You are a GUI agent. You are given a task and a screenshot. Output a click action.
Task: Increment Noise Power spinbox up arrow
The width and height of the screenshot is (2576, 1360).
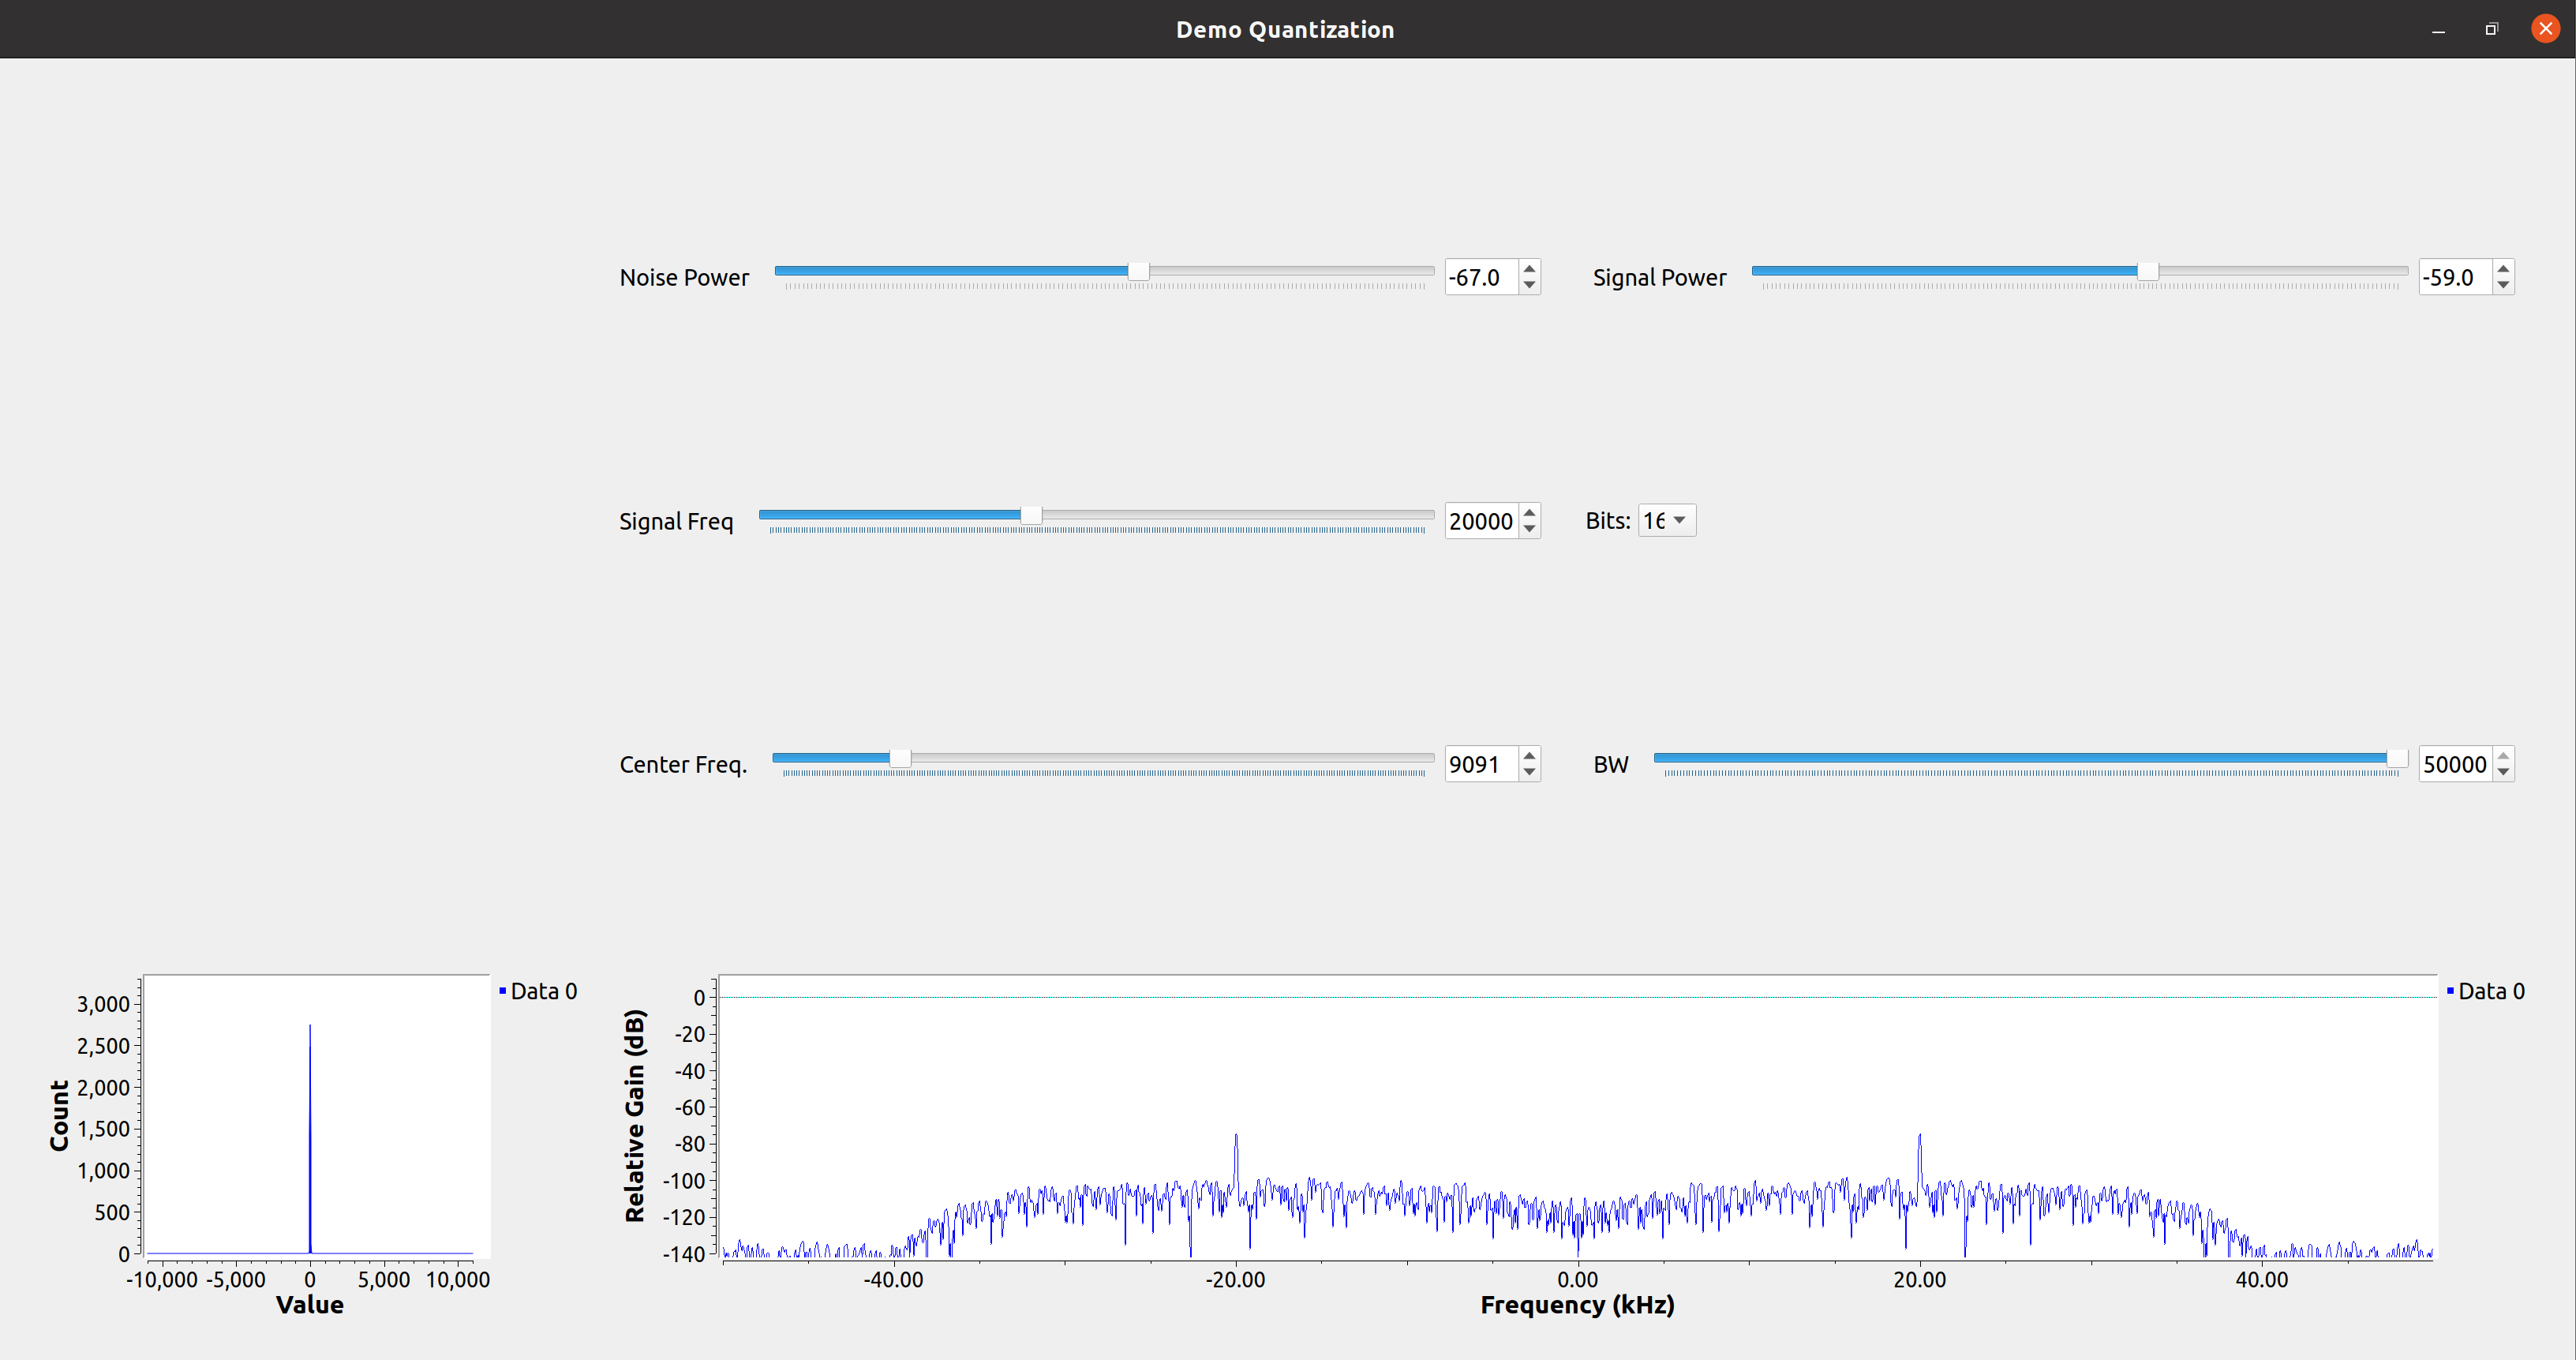point(1529,268)
